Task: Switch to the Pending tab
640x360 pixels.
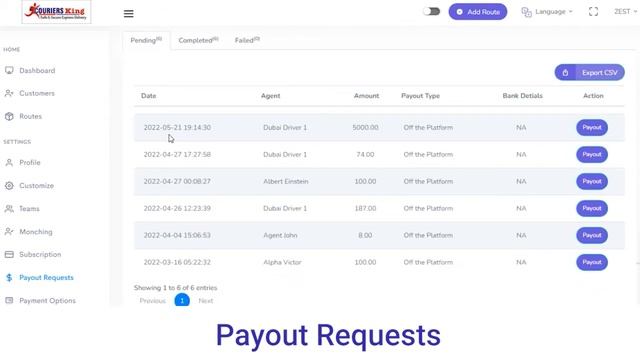Action: point(146,40)
